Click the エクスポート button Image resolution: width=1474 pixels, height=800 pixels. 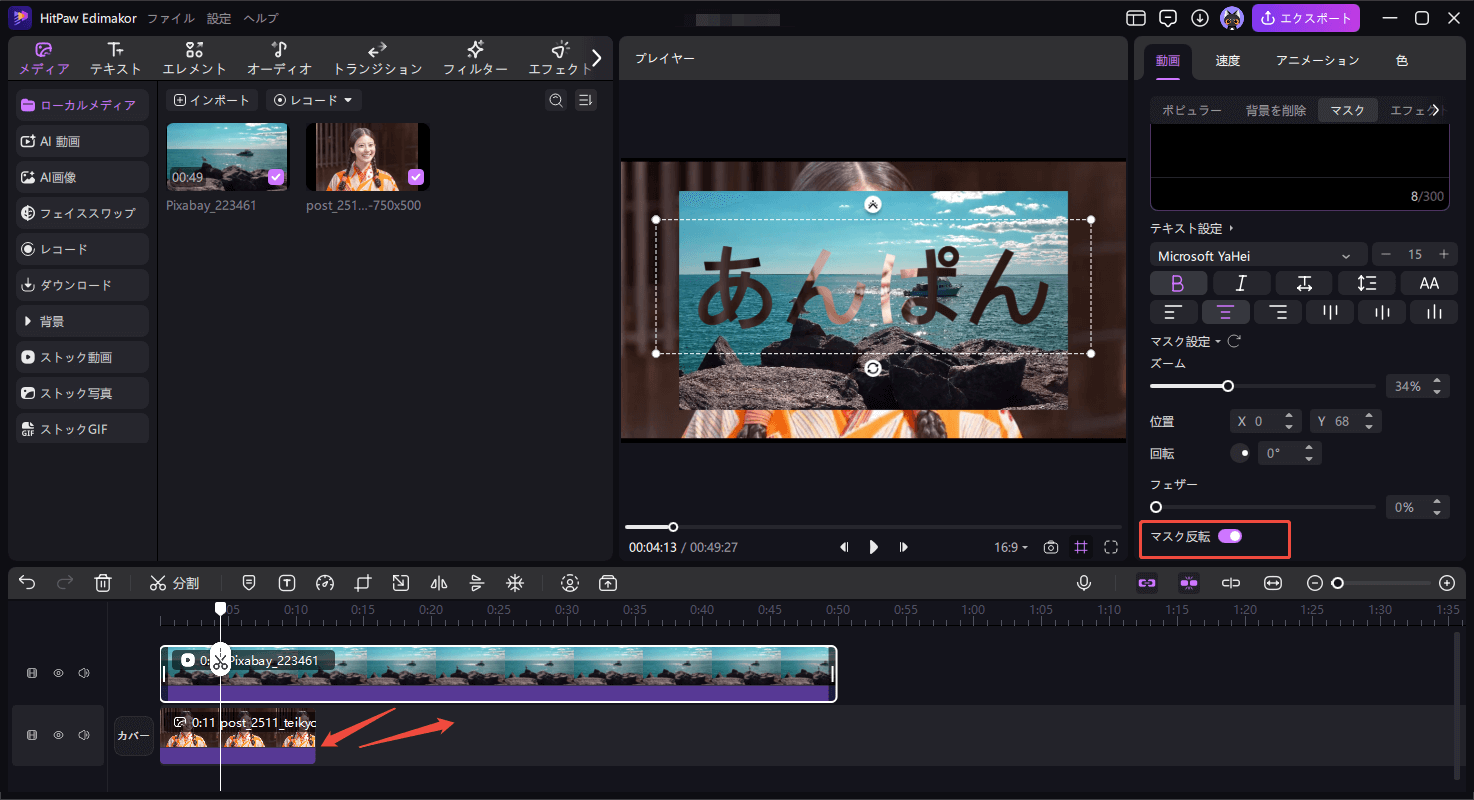pyautogui.click(x=1305, y=18)
